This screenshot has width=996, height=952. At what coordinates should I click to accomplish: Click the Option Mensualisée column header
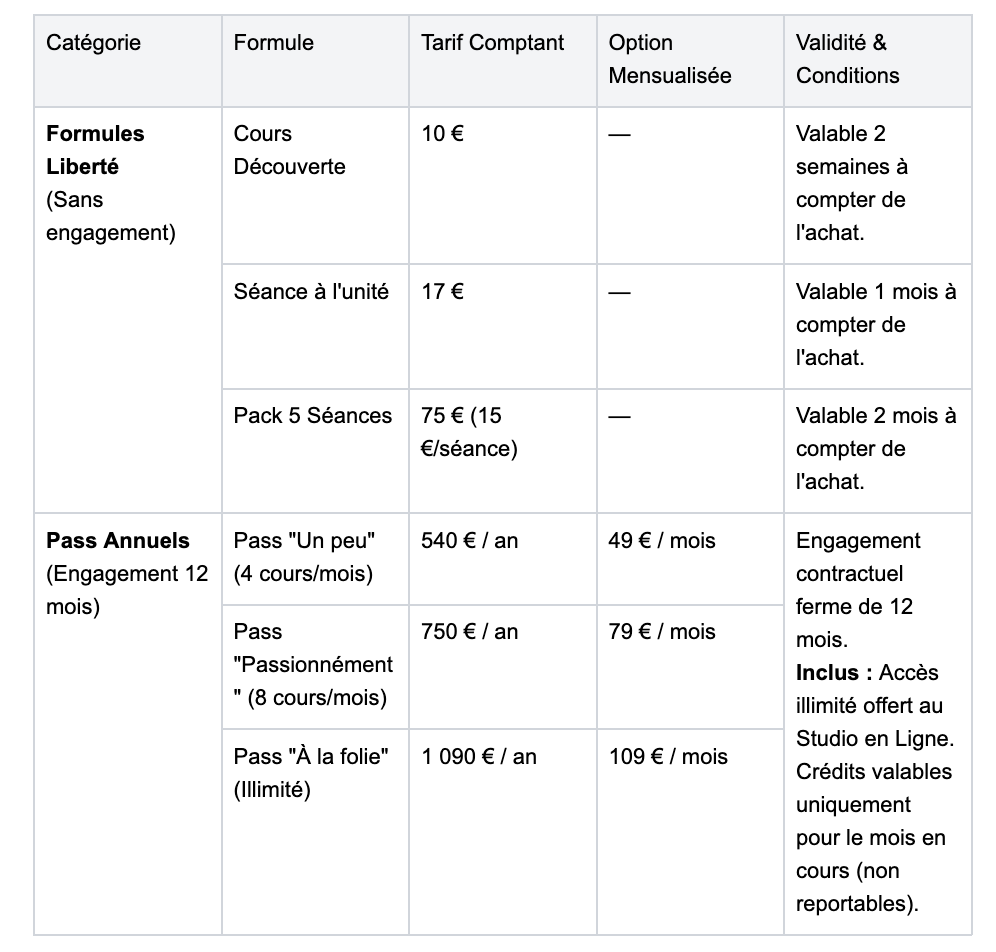tap(690, 61)
